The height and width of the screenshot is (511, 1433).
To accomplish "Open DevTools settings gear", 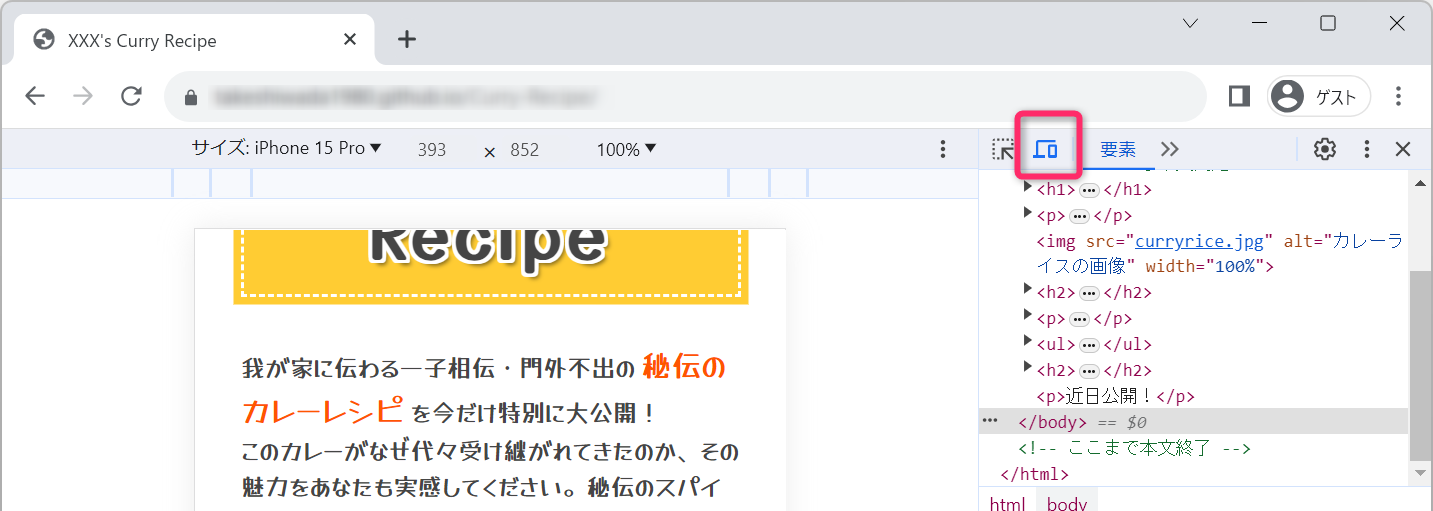I will point(1325,149).
